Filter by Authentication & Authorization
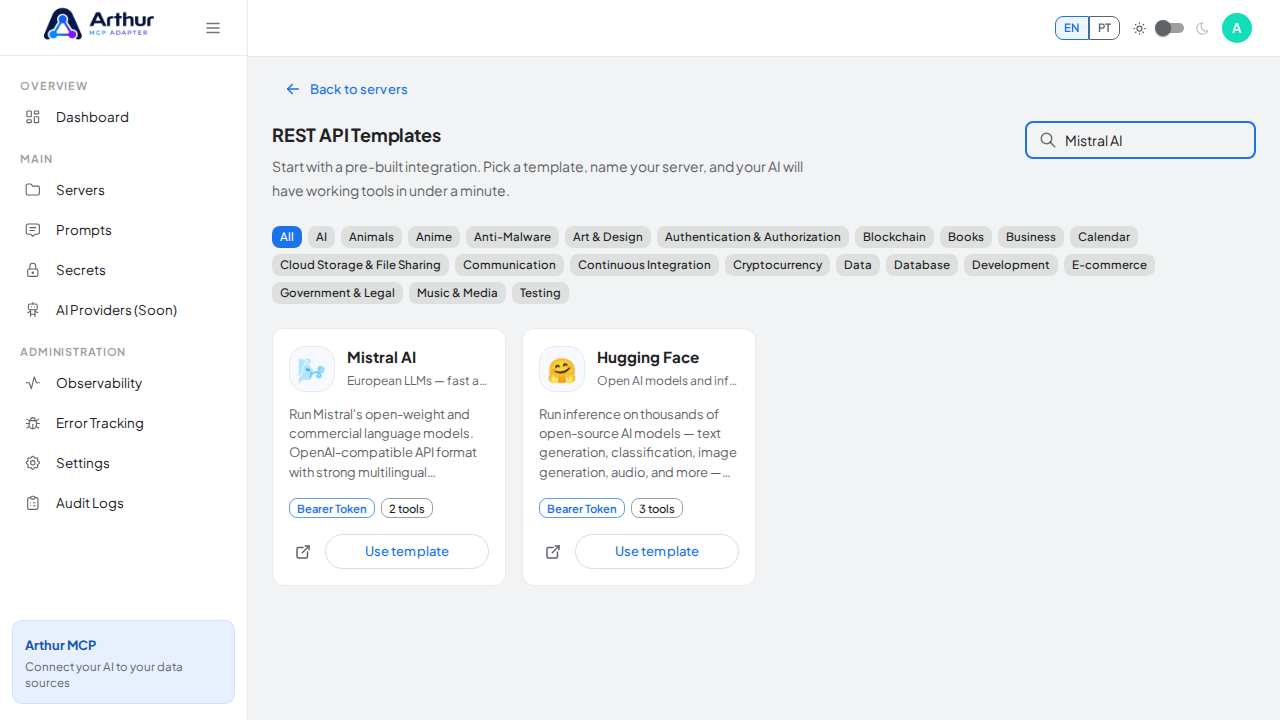Viewport: 1280px width, 720px height. (x=753, y=237)
